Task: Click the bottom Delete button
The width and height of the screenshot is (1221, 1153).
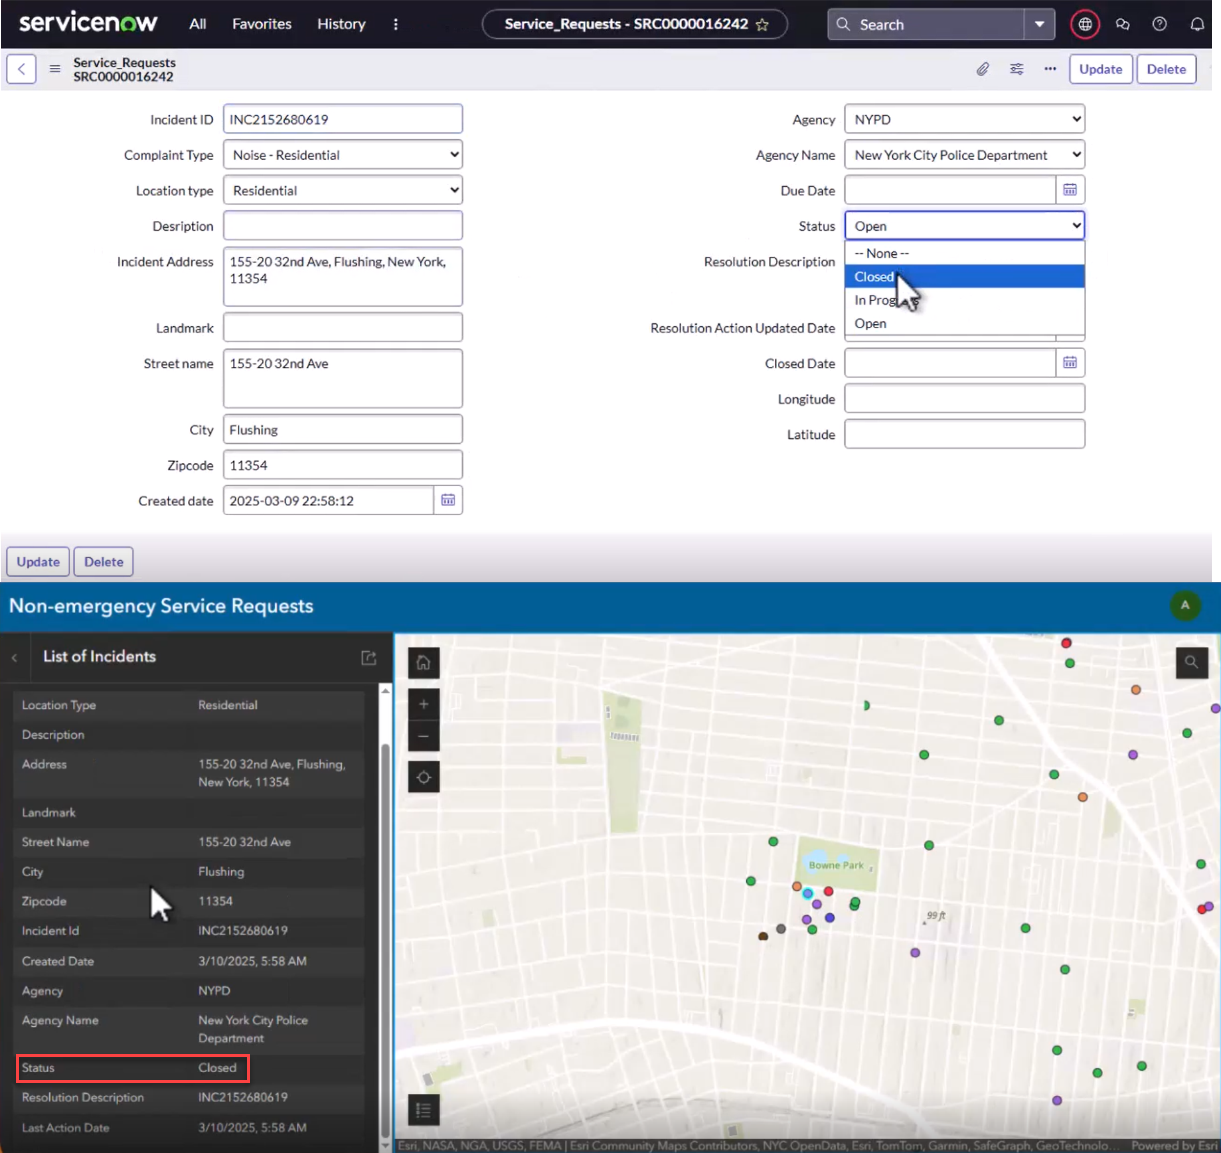Action: [103, 562]
